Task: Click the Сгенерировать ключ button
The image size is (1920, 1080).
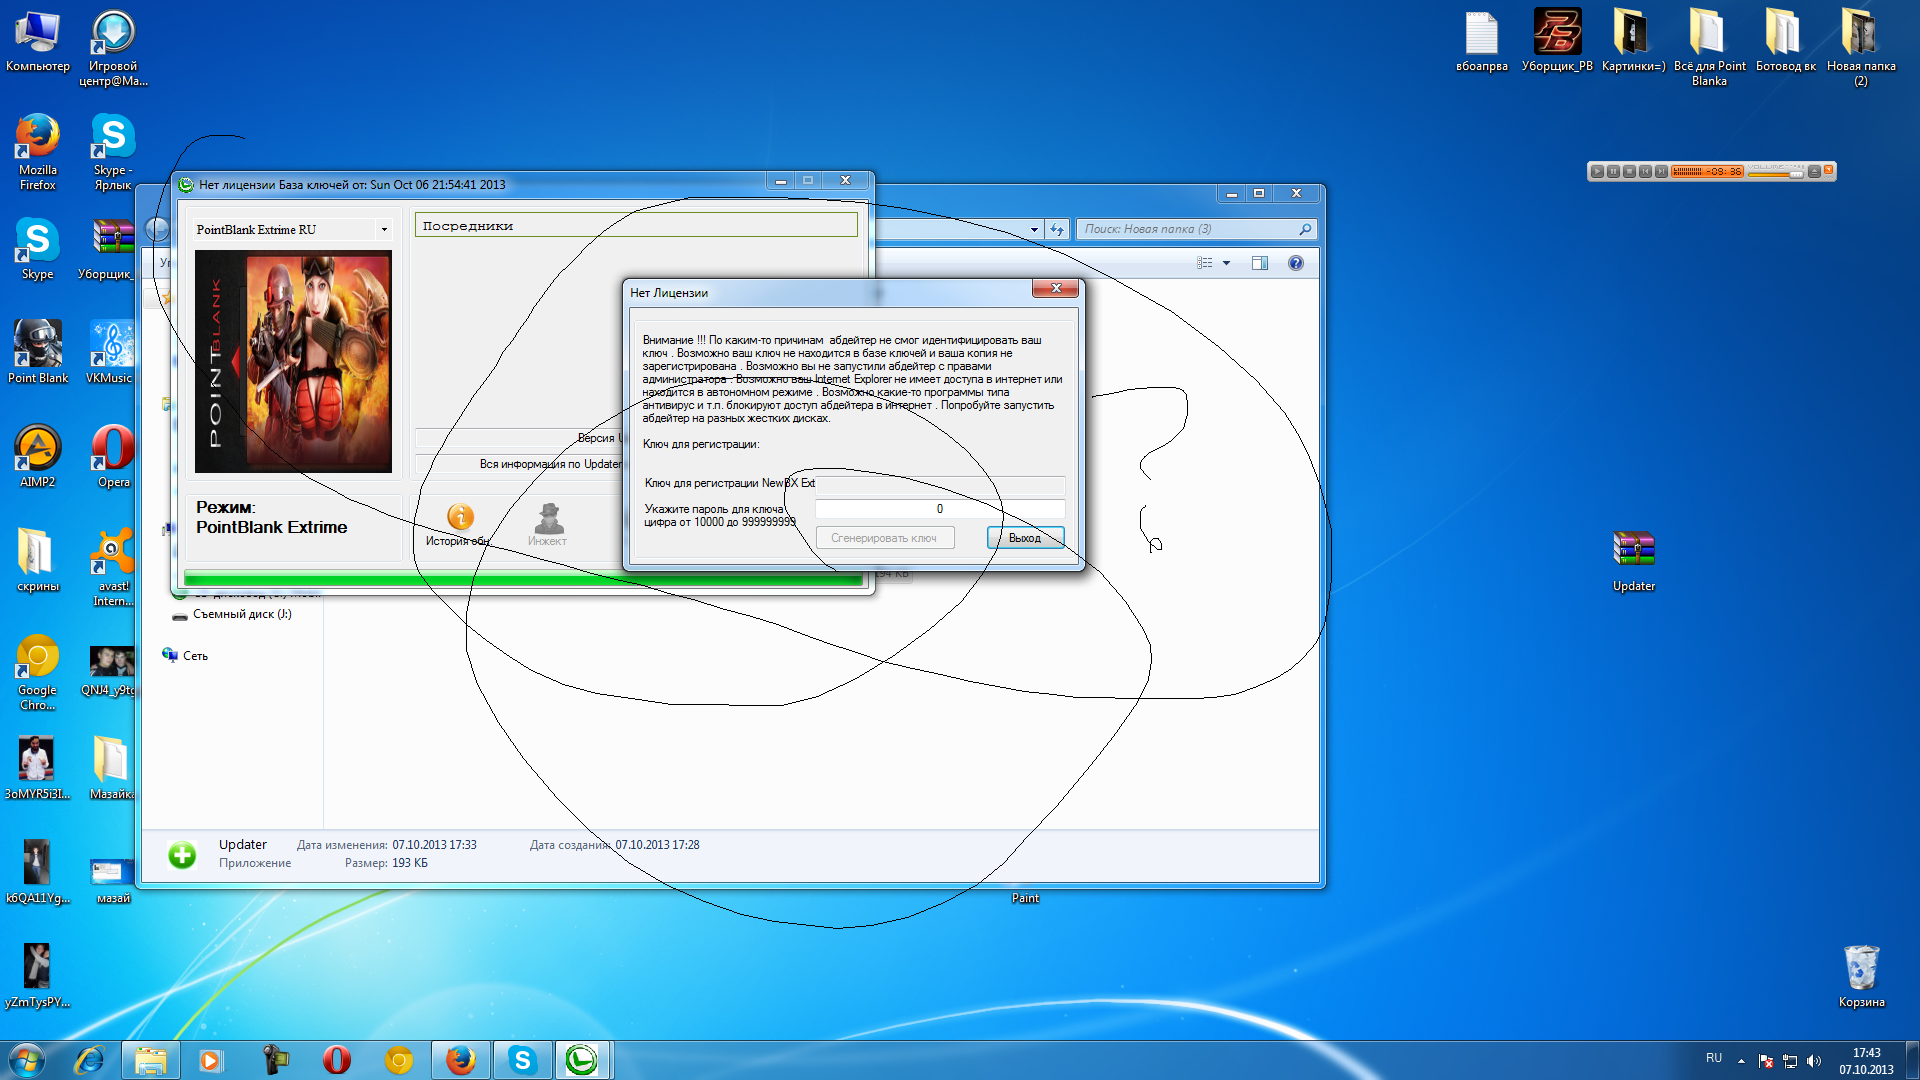Action: (x=884, y=538)
